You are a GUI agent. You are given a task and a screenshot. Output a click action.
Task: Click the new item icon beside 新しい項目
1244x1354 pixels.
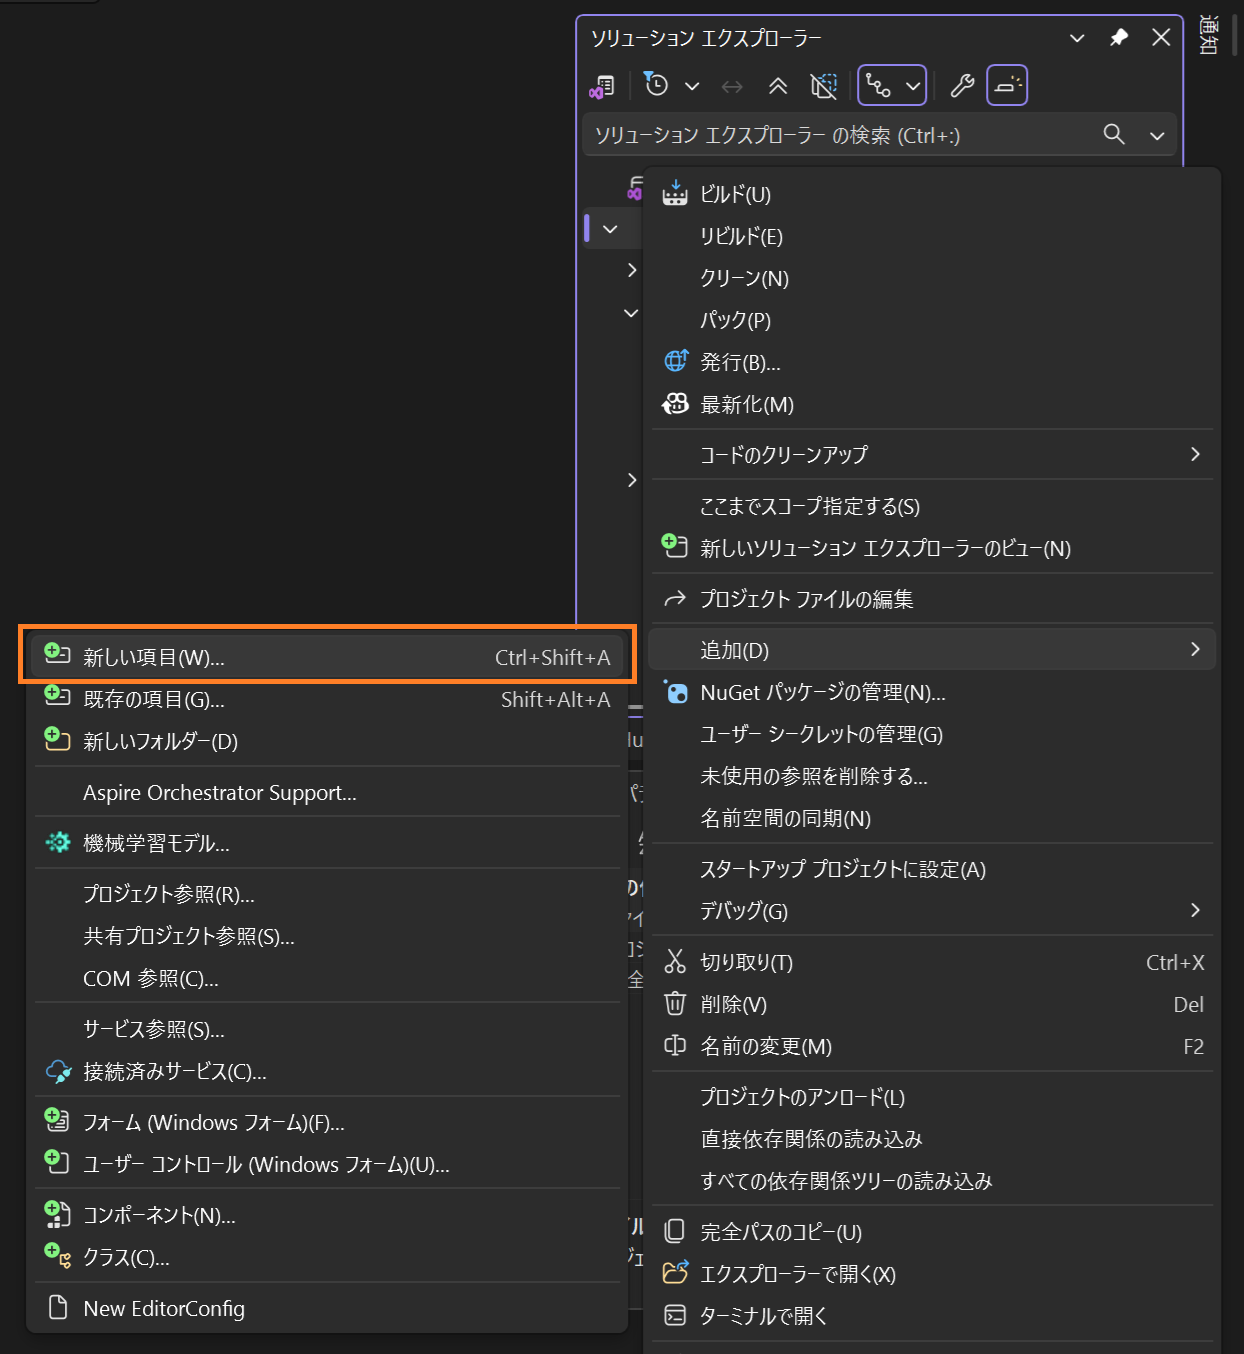[x=57, y=654]
